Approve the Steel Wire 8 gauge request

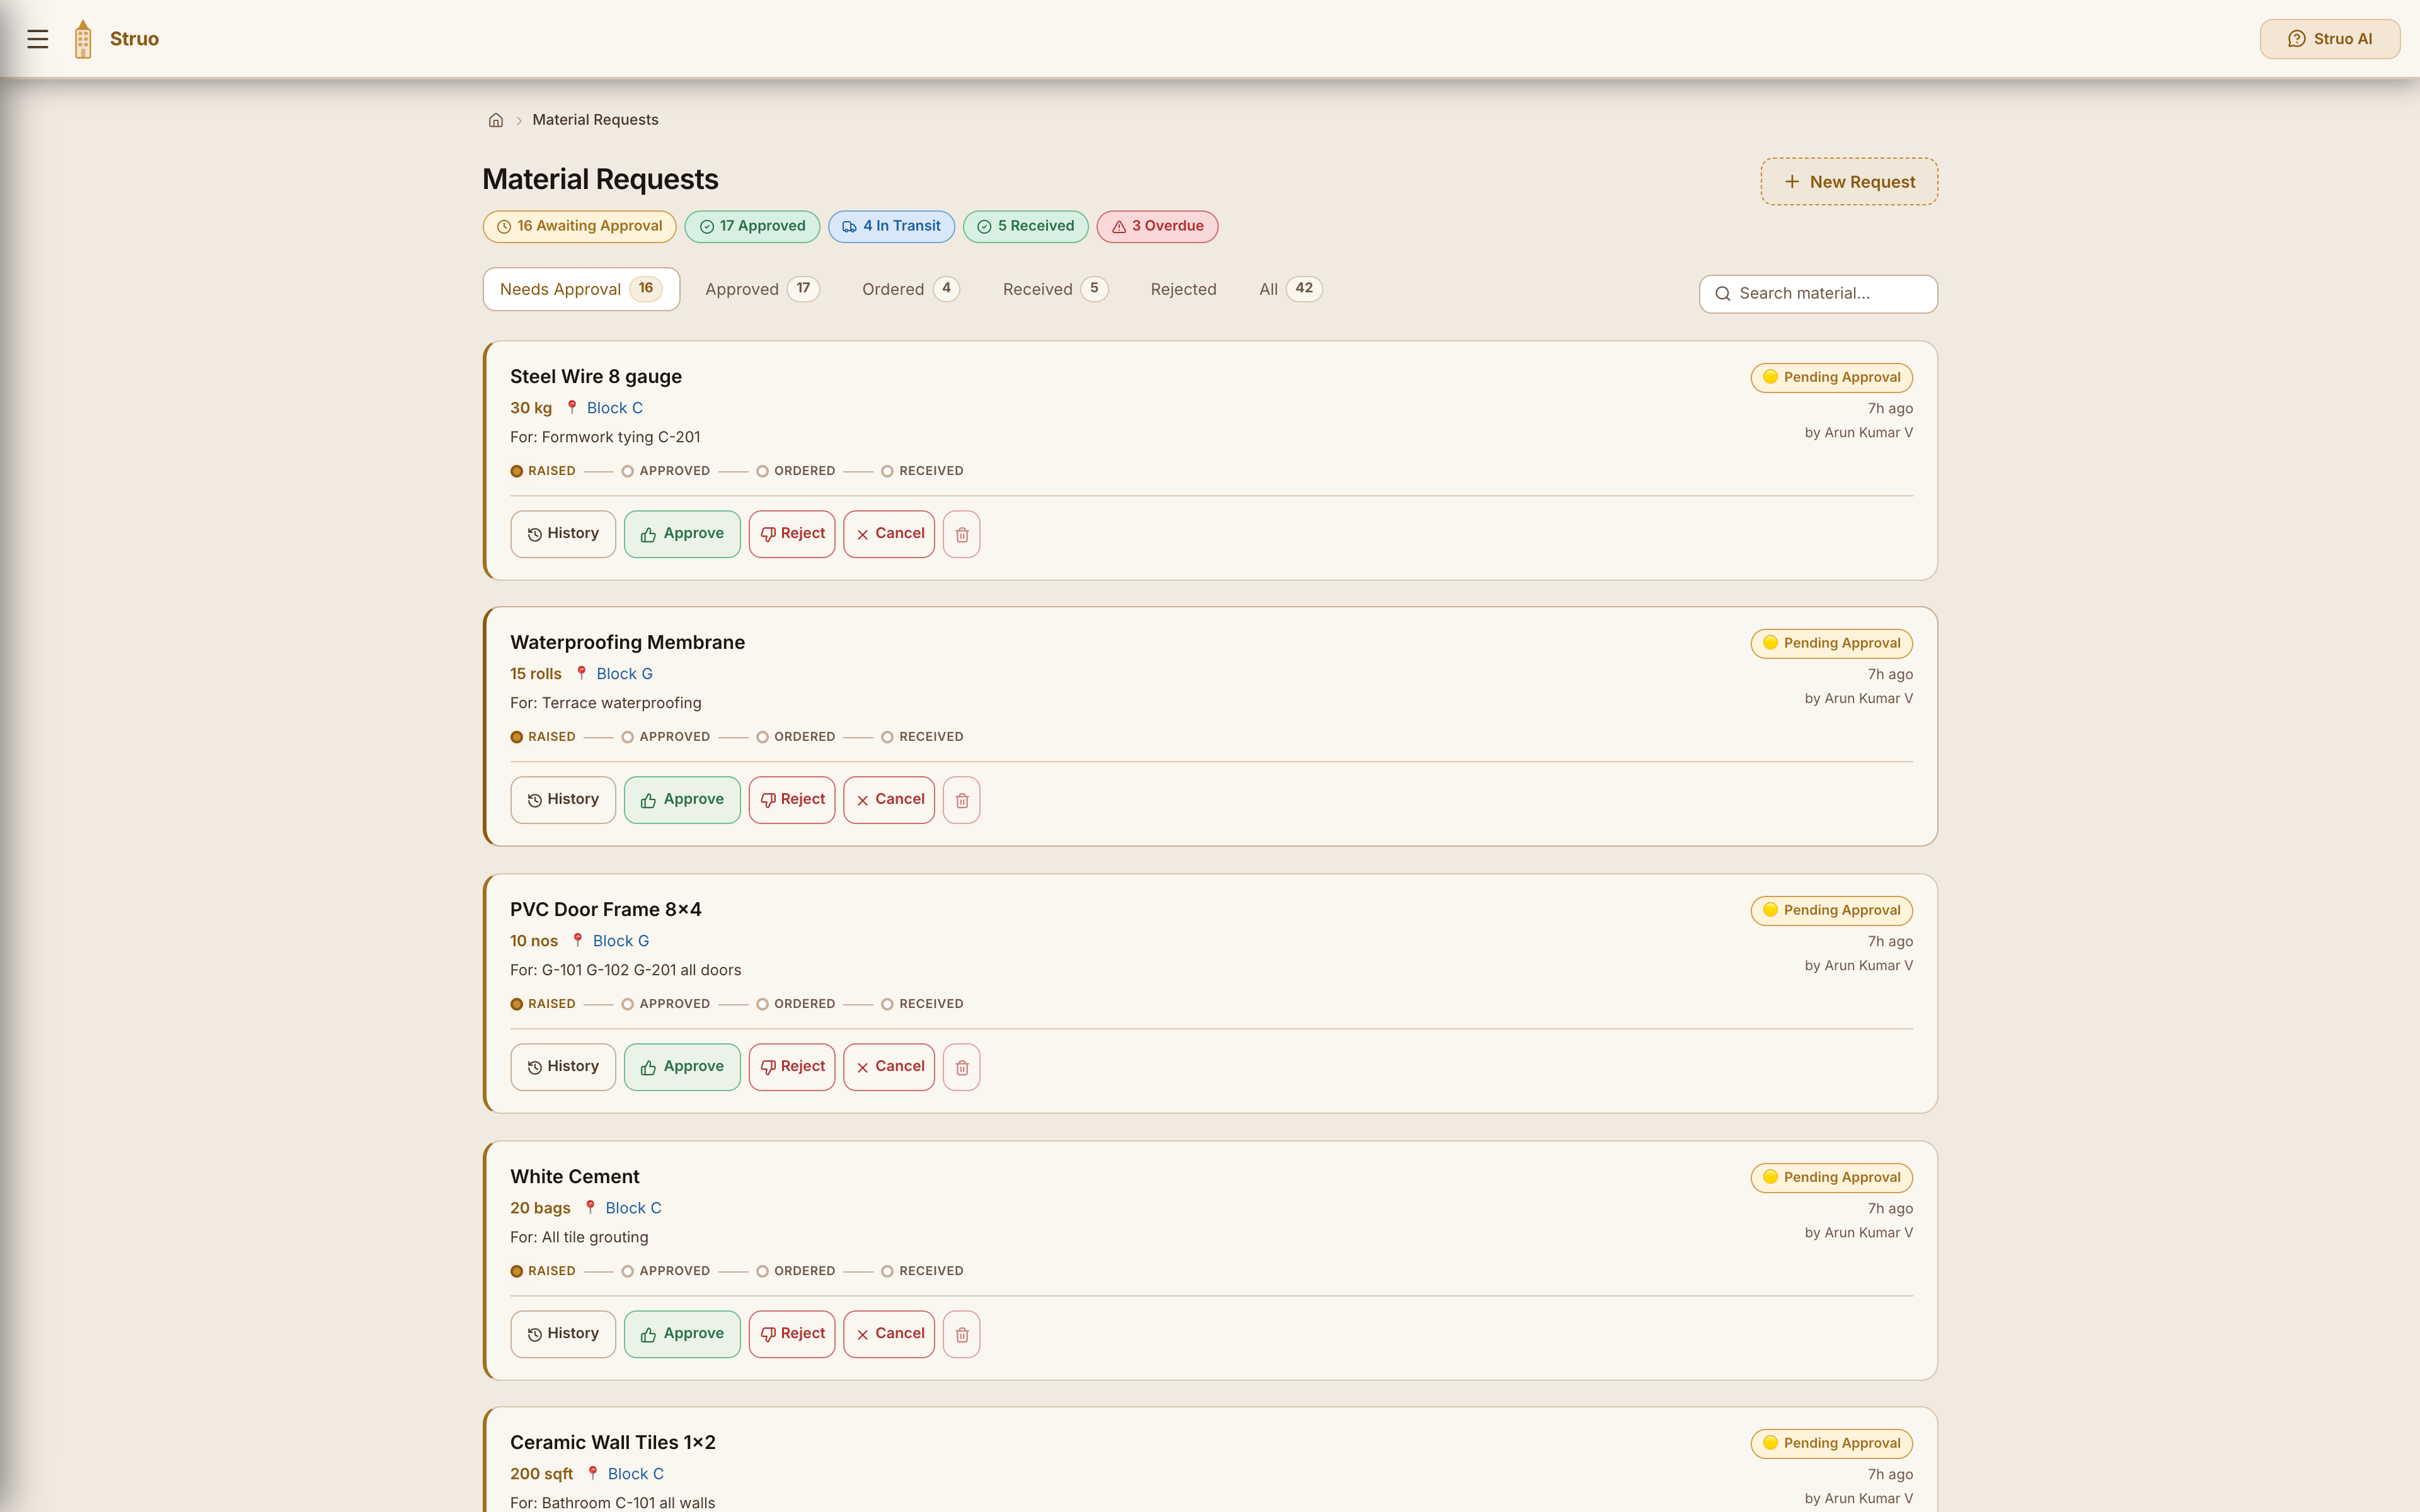682,534
